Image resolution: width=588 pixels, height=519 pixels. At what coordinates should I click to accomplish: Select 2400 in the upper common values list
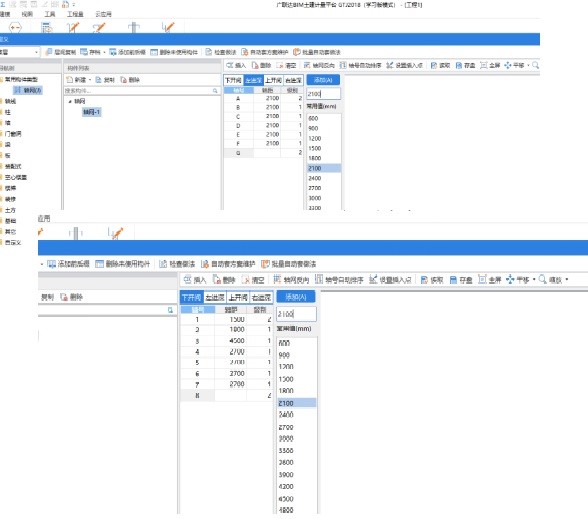pos(324,178)
